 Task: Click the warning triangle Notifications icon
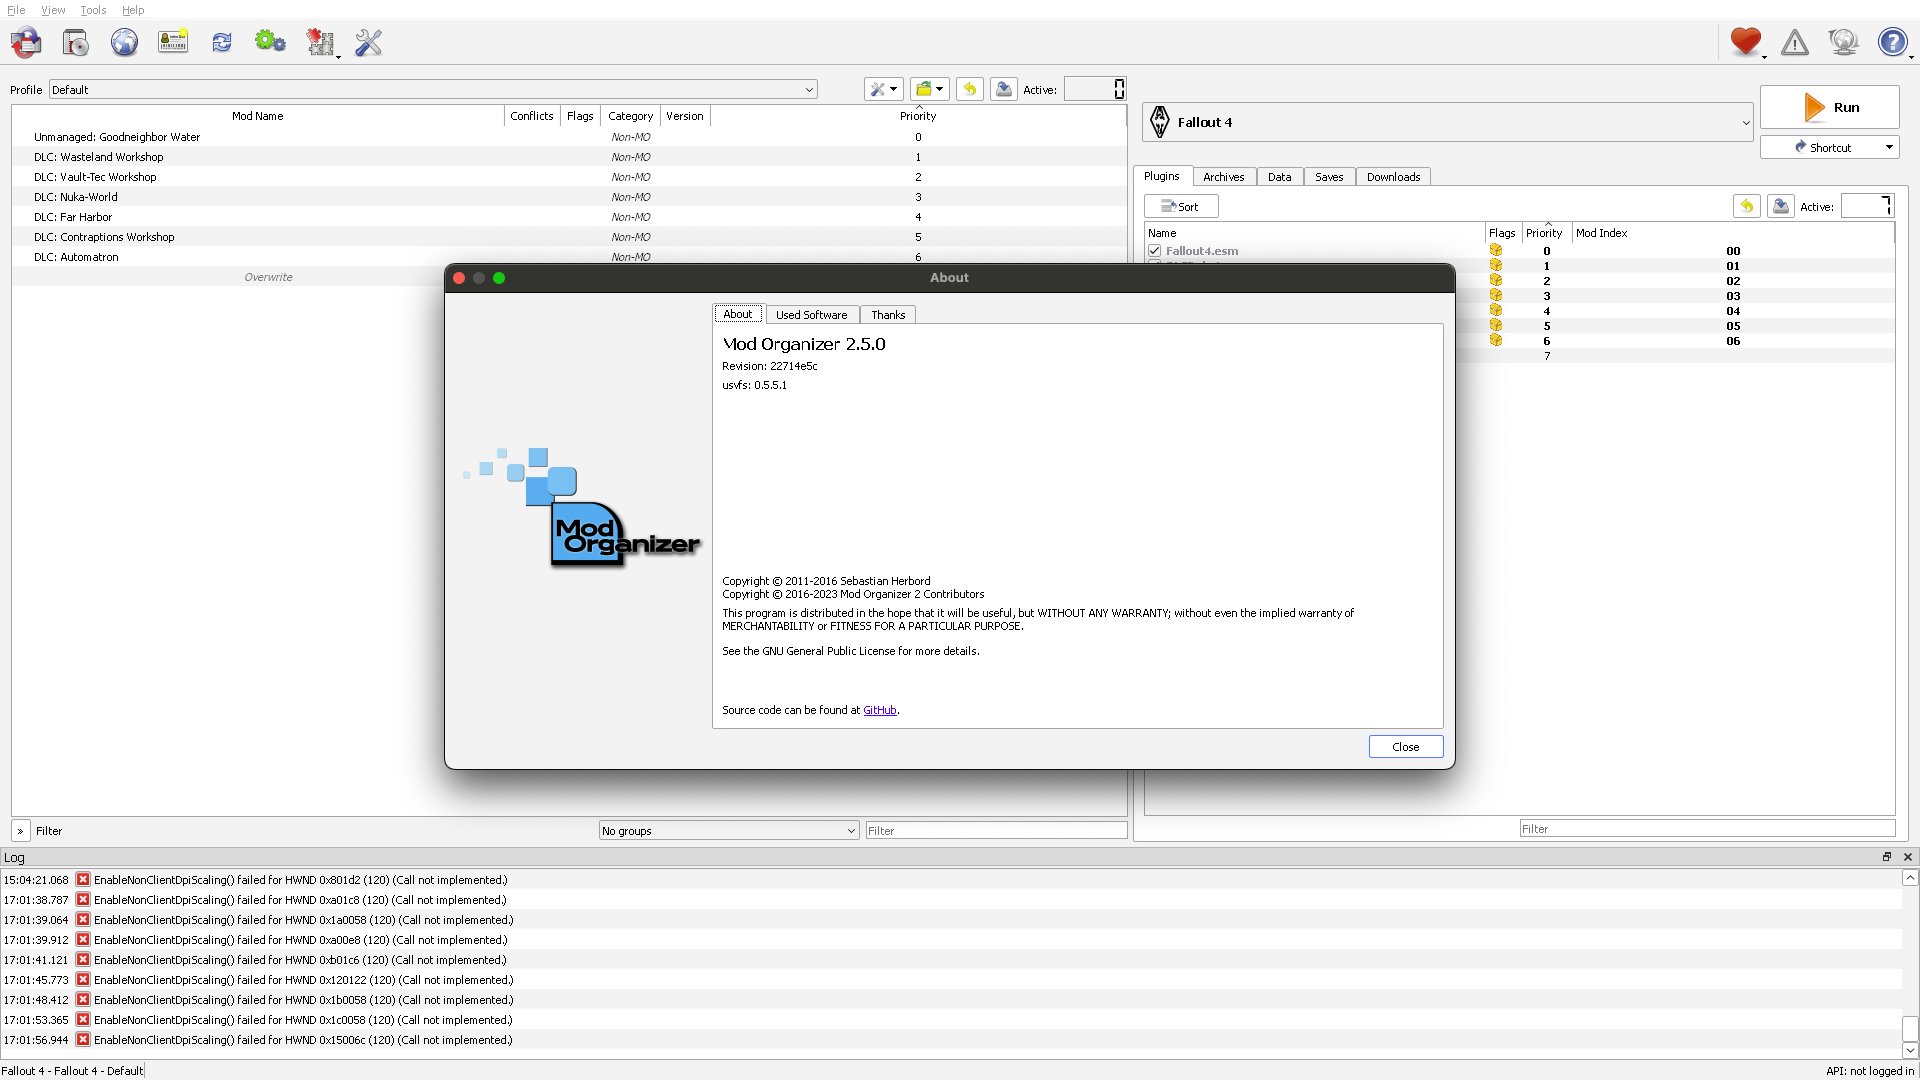coord(1795,42)
